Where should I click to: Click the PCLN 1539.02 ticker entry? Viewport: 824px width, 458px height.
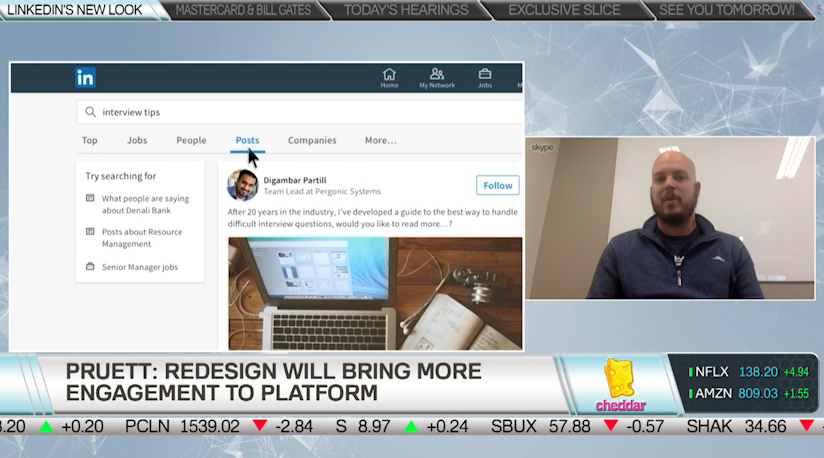click(219, 426)
